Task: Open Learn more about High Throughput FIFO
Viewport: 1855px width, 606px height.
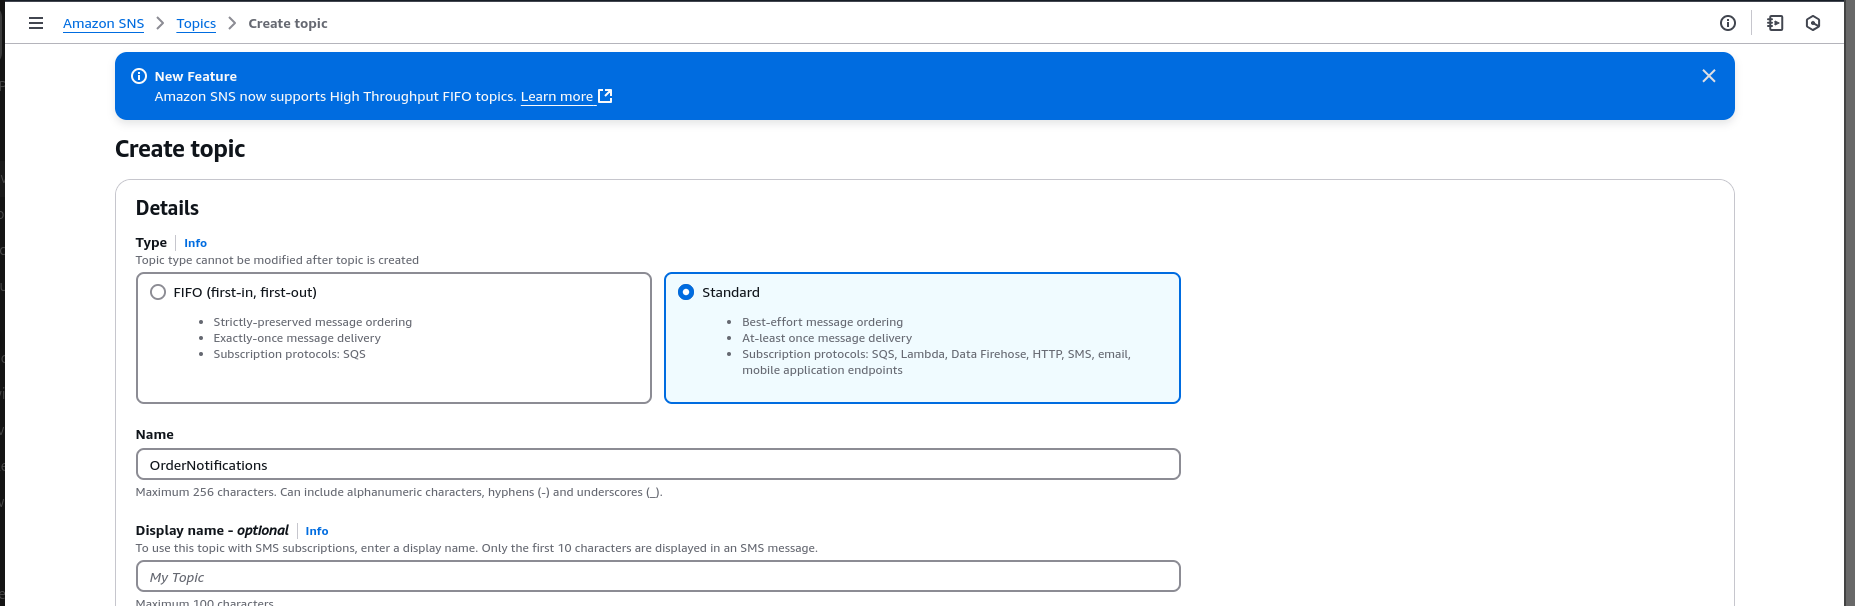Action: click(556, 97)
